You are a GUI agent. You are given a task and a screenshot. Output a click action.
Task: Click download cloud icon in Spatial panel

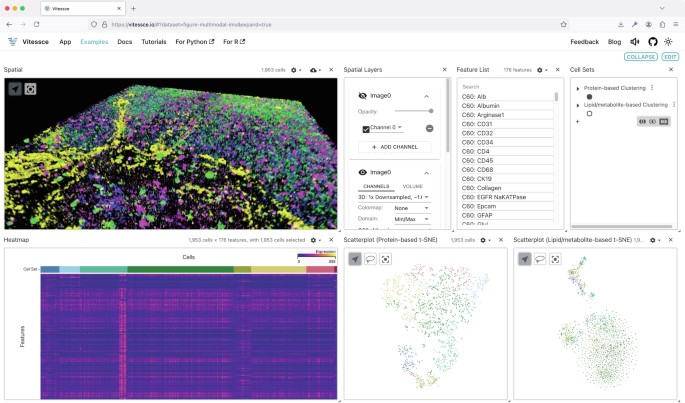(x=314, y=70)
